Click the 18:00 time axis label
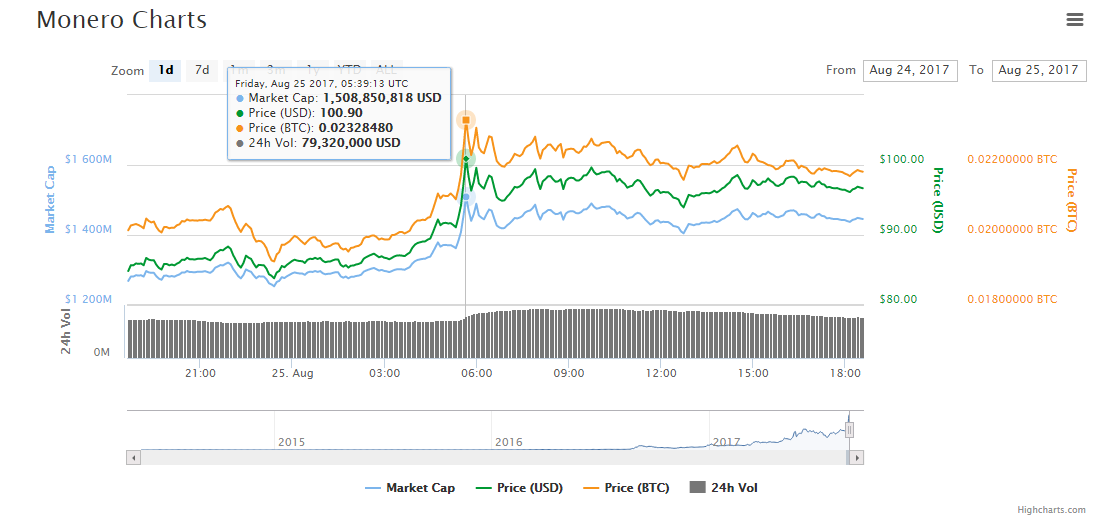The width and height of the screenshot is (1101, 525). click(x=845, y=373)
